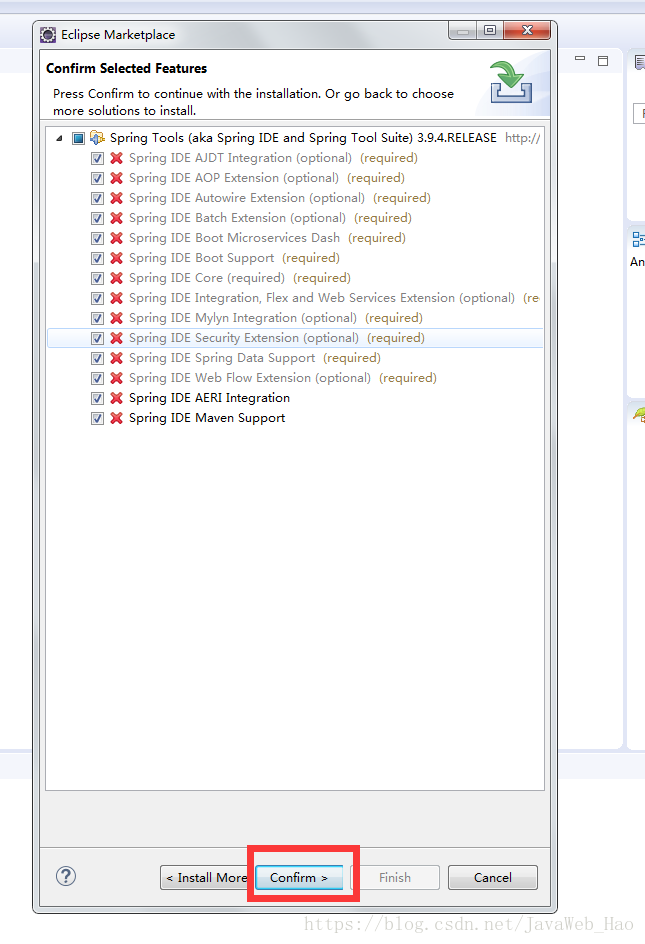This screenshot has width=645, height=944.
Task: Uncheck Spring IDE Core checkbox
Action: 97,278
